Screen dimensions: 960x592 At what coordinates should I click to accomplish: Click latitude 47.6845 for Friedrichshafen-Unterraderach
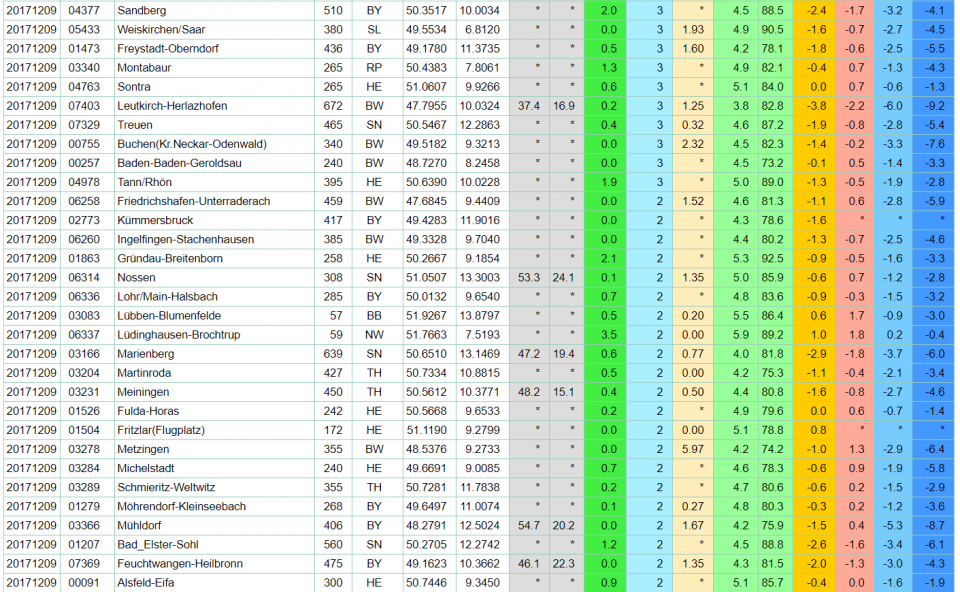426,201
